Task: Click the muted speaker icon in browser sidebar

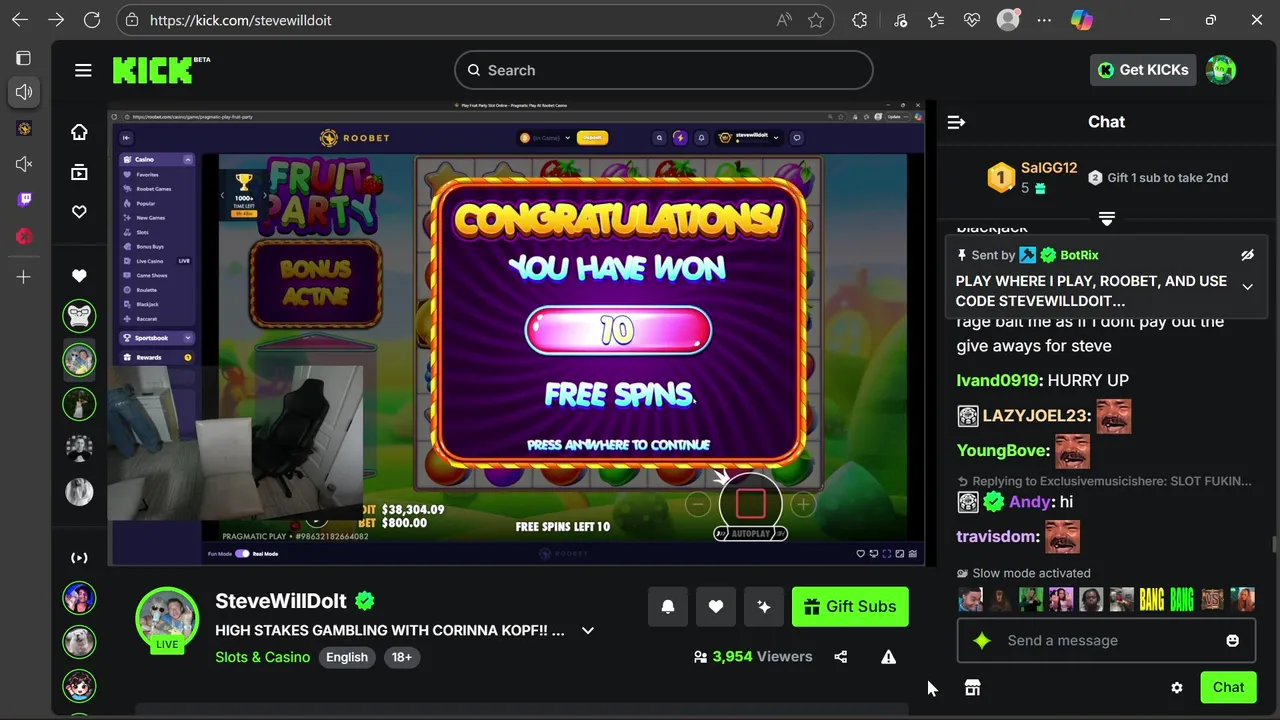Action: 24,164
